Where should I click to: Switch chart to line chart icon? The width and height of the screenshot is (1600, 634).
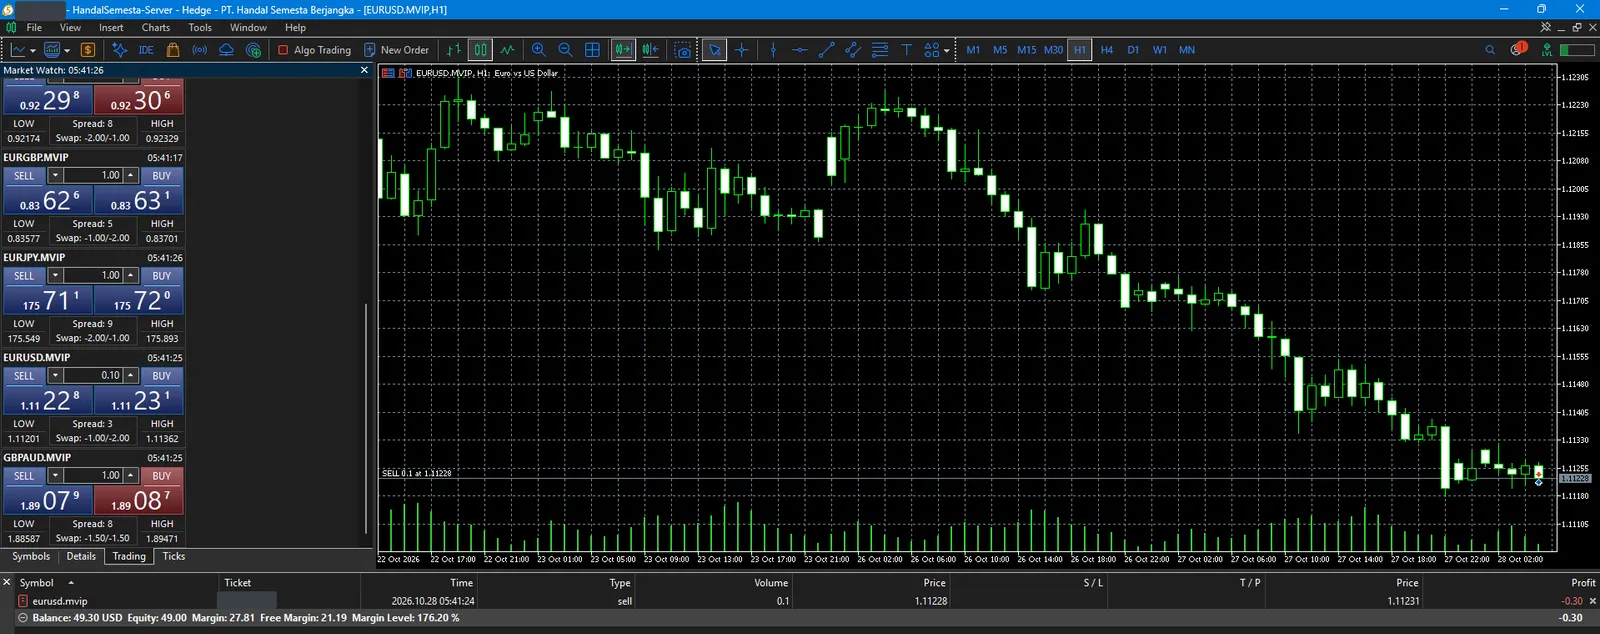pyautogui.click(x=507, y=50)
